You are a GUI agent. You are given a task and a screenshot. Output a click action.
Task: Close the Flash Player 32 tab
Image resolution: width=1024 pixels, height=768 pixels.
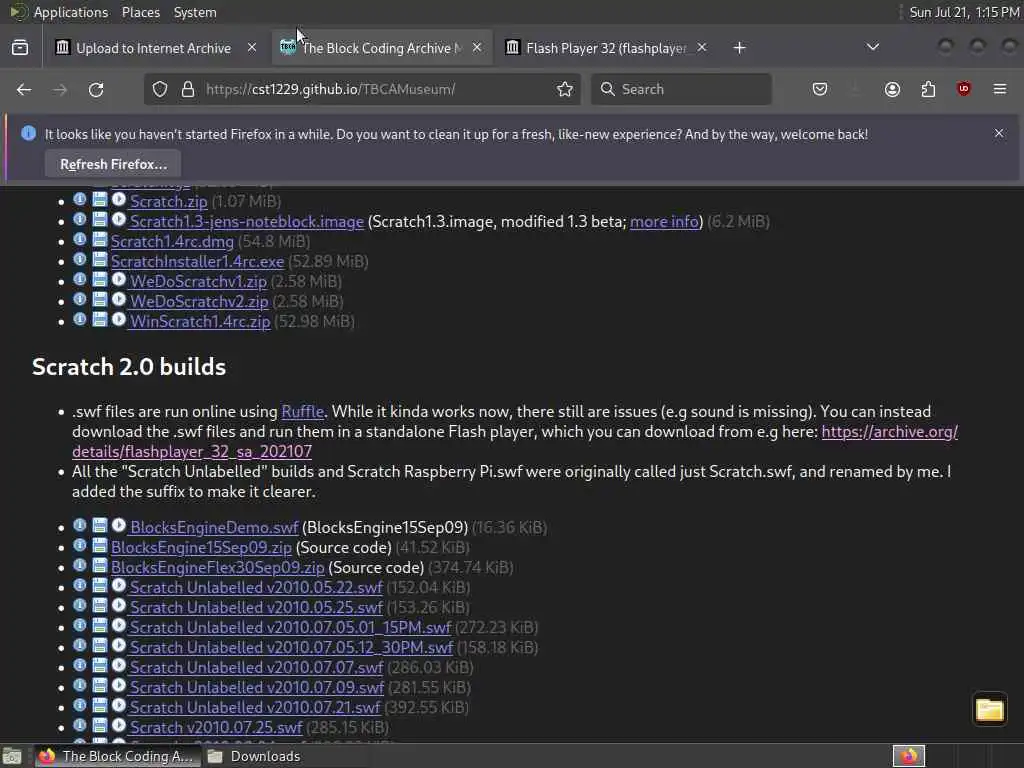click(x=701, y=47)
